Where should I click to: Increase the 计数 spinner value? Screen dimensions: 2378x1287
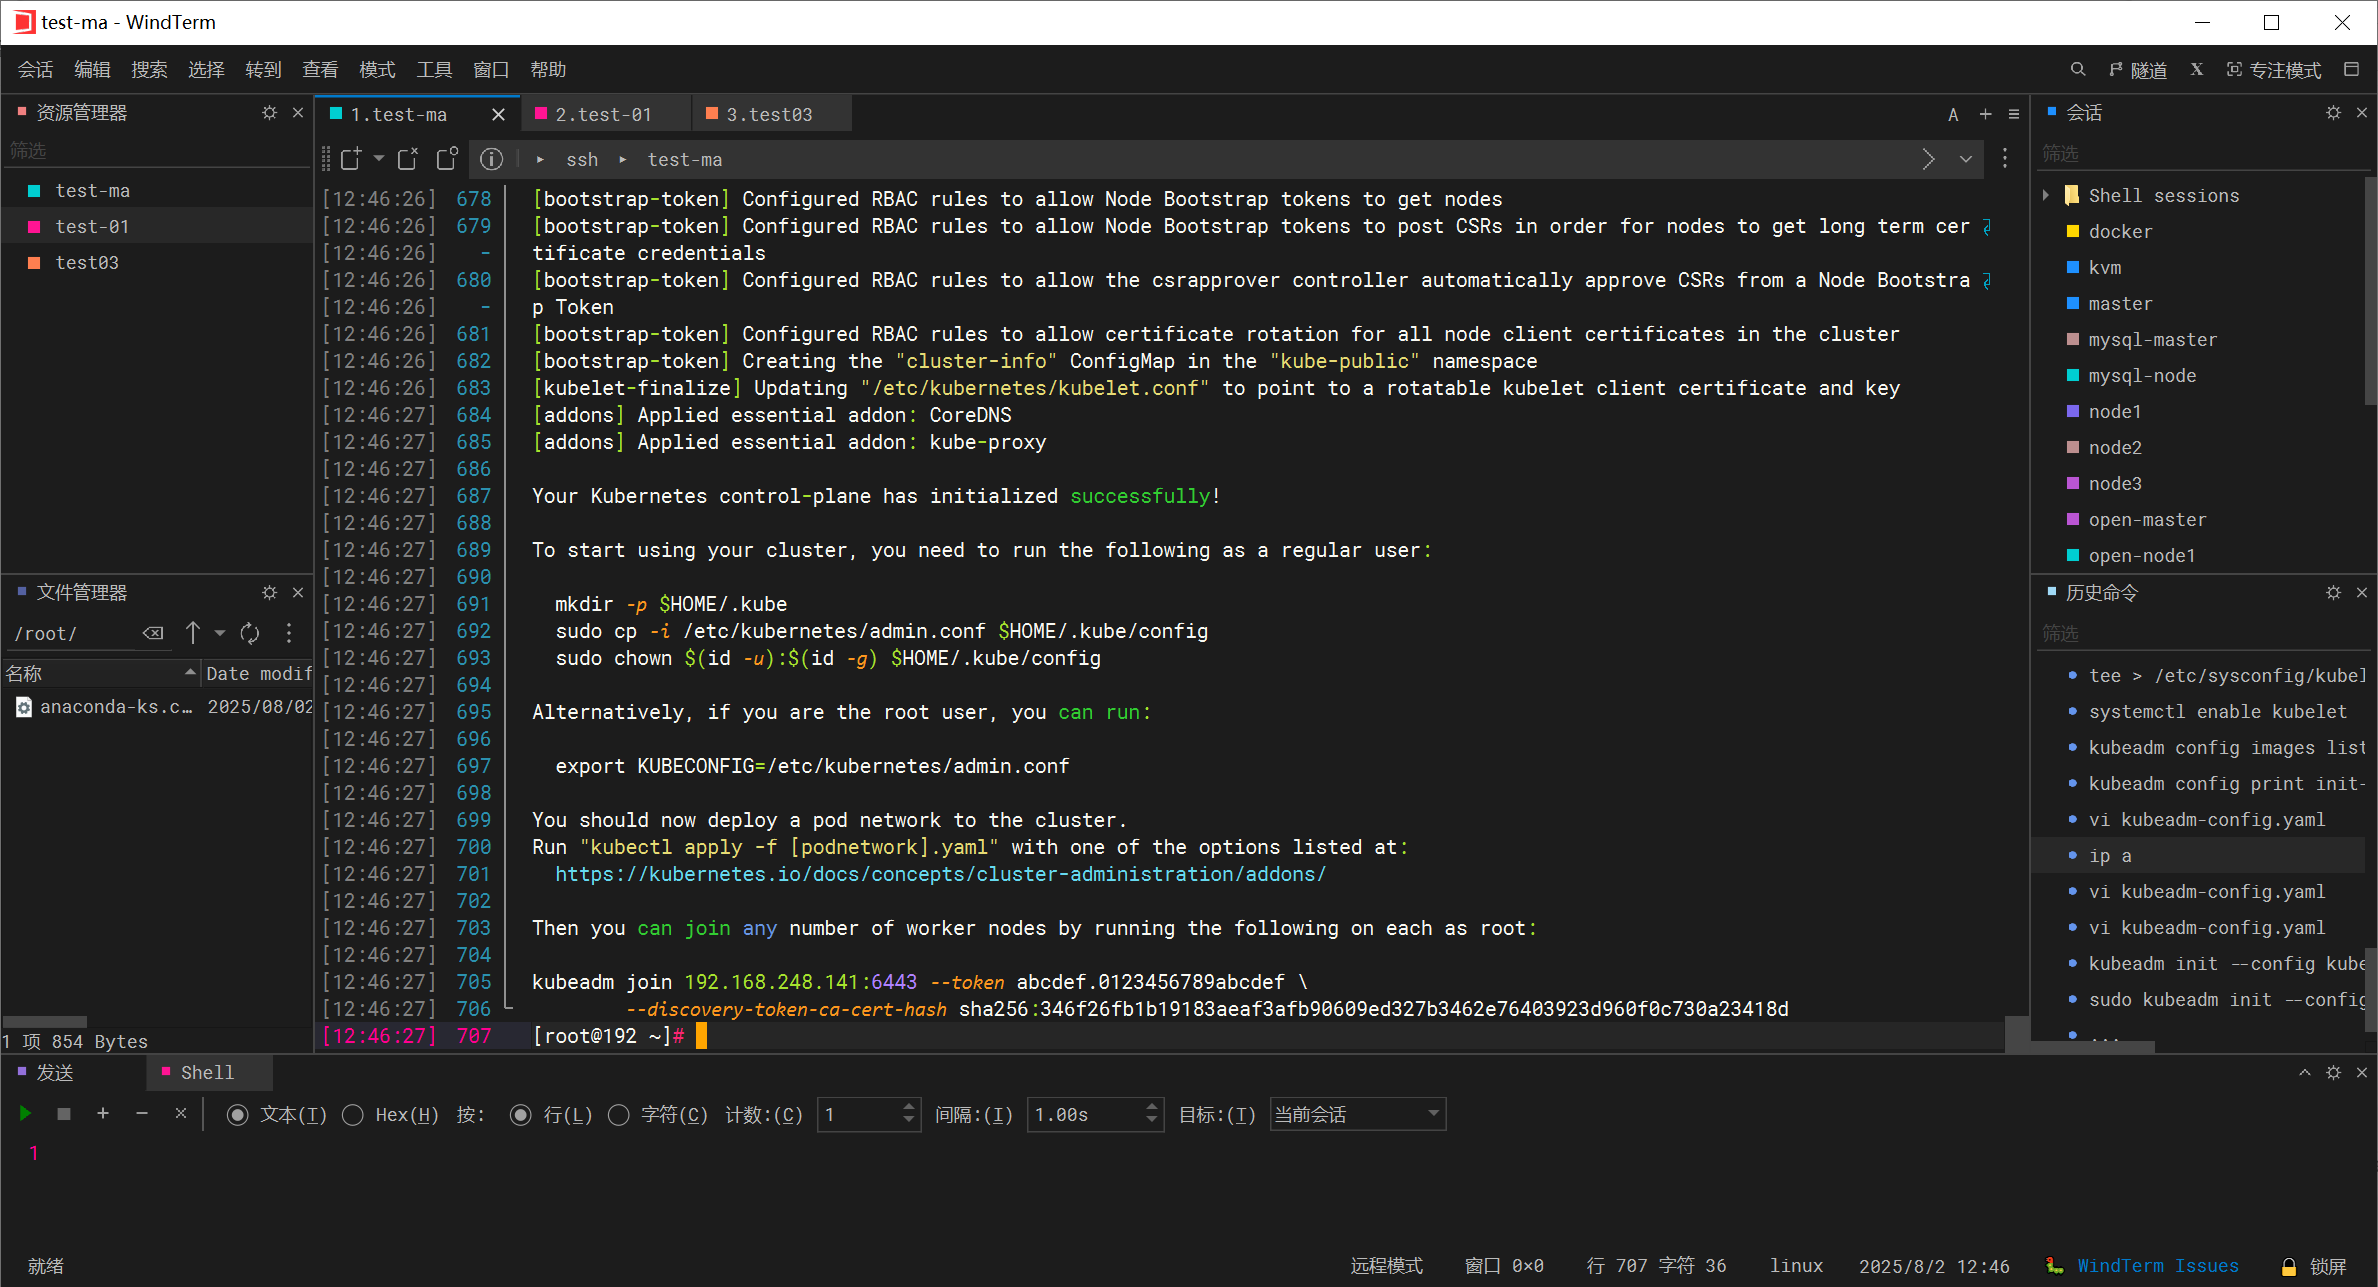908,1106
